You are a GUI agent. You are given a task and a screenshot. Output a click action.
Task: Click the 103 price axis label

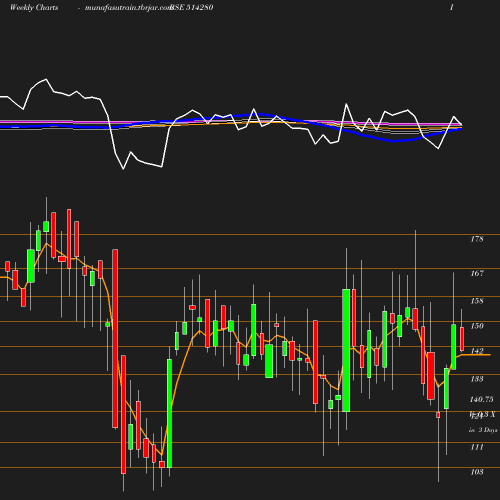pyautogui.click(x=477, y=472)
